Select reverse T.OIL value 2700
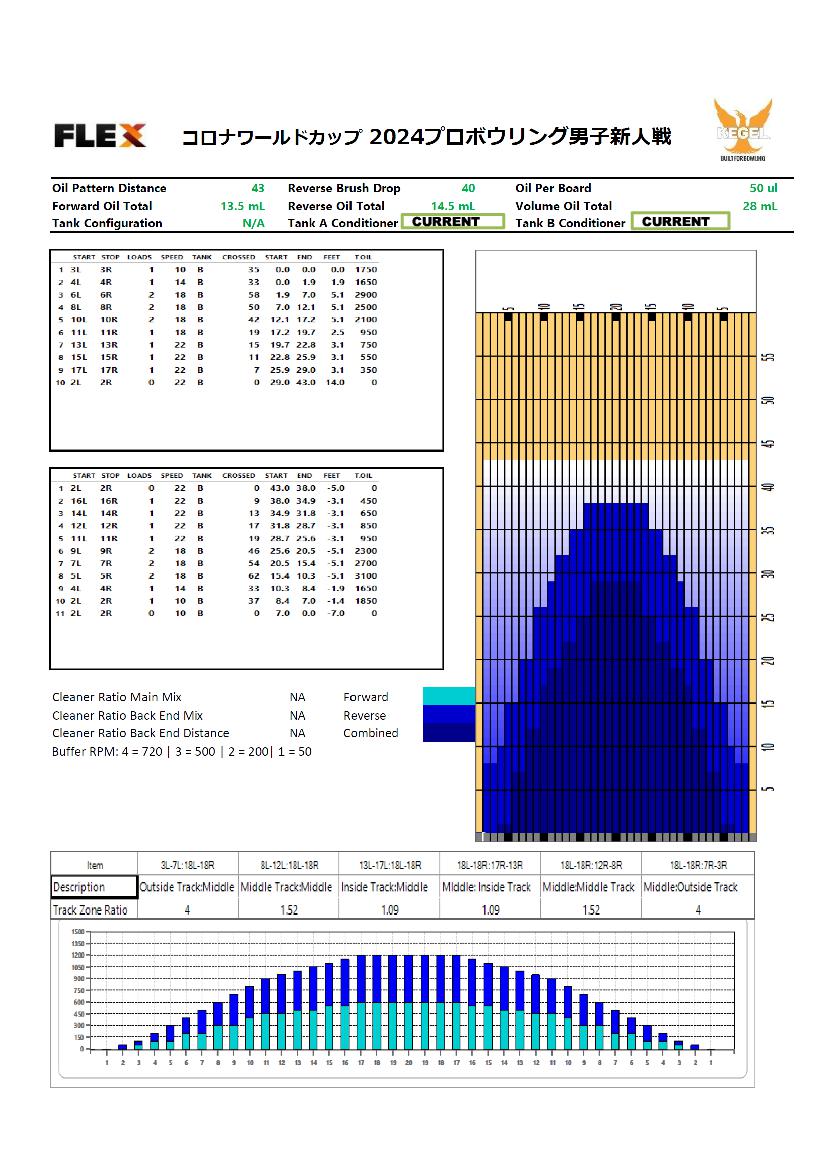This screenshot has height=1169, width=826. pos(365,564)
